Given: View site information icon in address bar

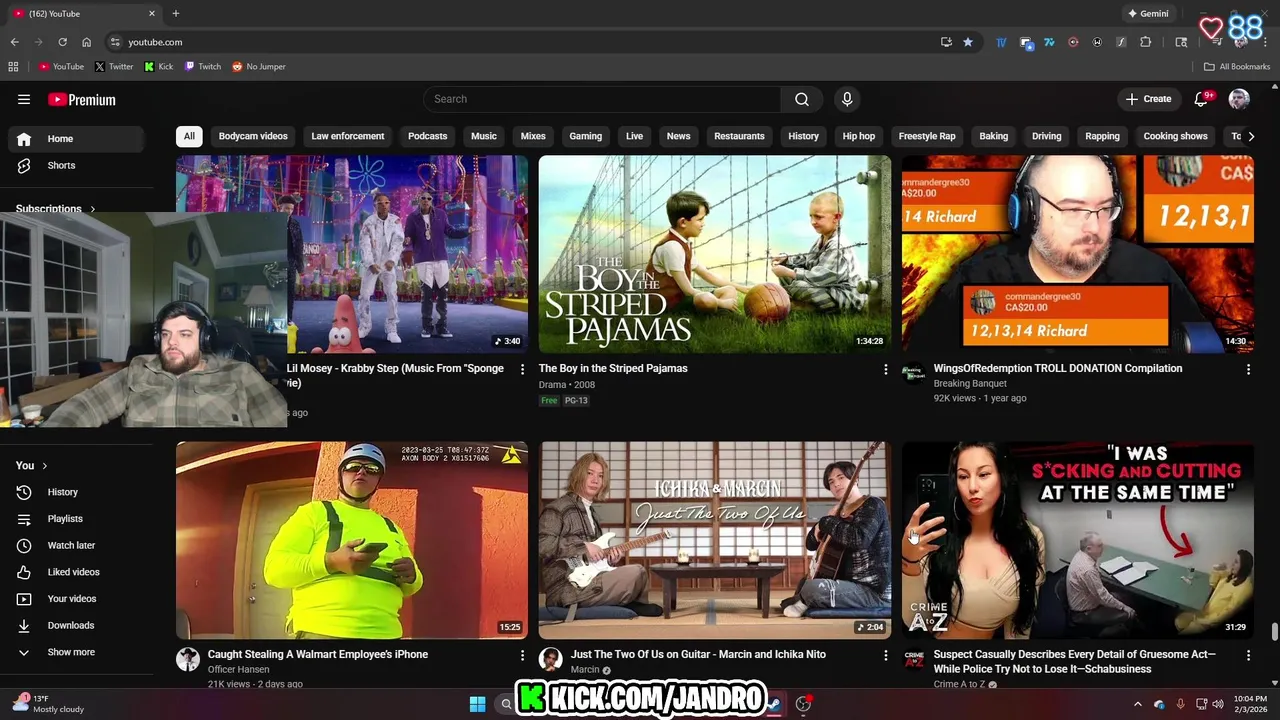Looking at the screenshot, I should tap(115, 42).
